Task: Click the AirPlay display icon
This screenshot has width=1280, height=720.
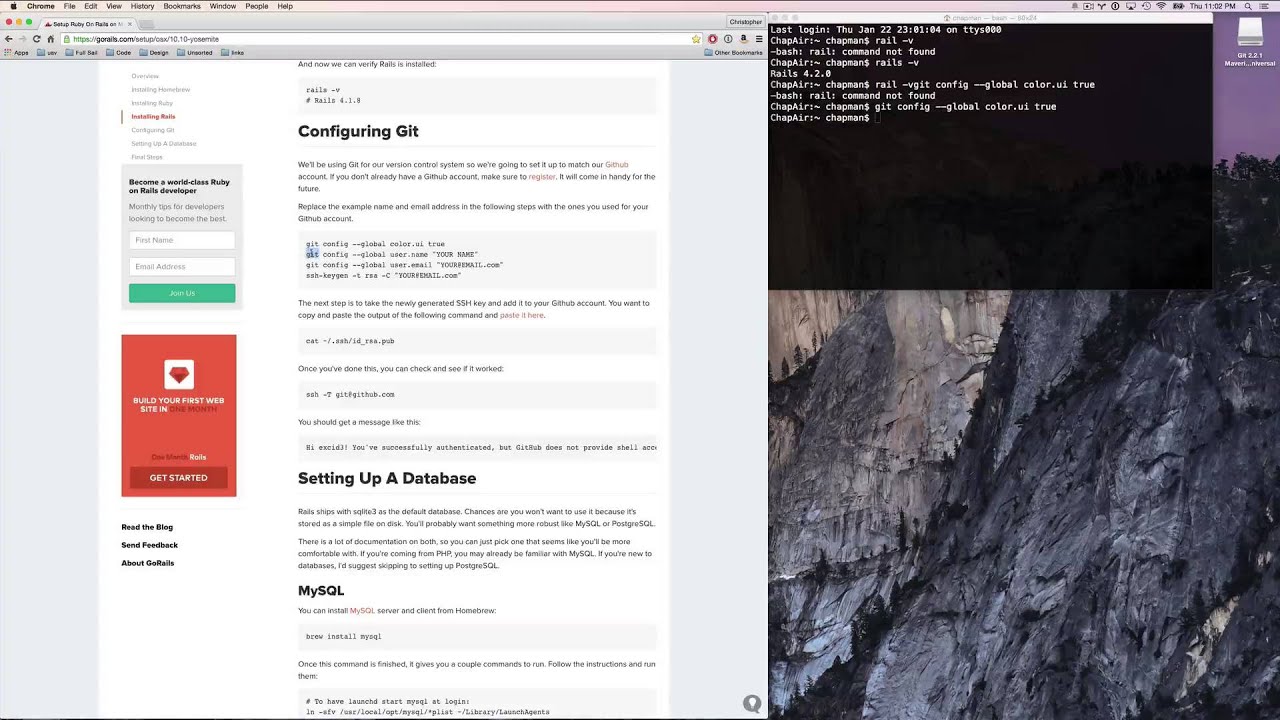Action: pyautogui.click(x=1129, y=6)
